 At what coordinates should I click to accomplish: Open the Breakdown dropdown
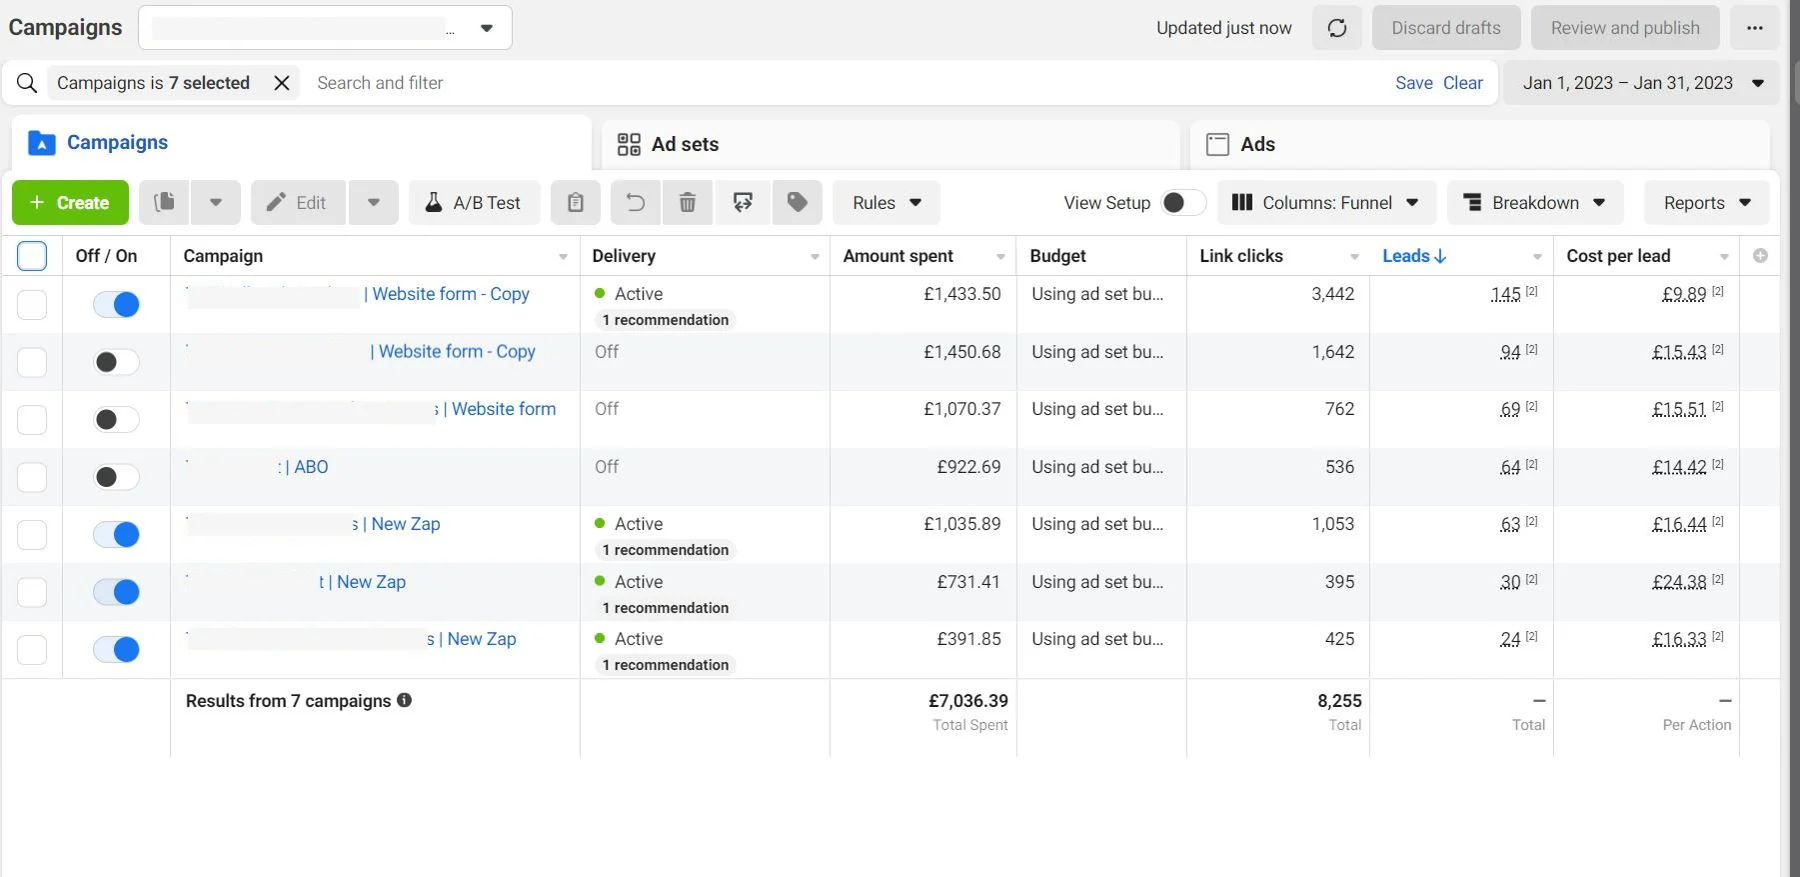[x=1535, y=202]
